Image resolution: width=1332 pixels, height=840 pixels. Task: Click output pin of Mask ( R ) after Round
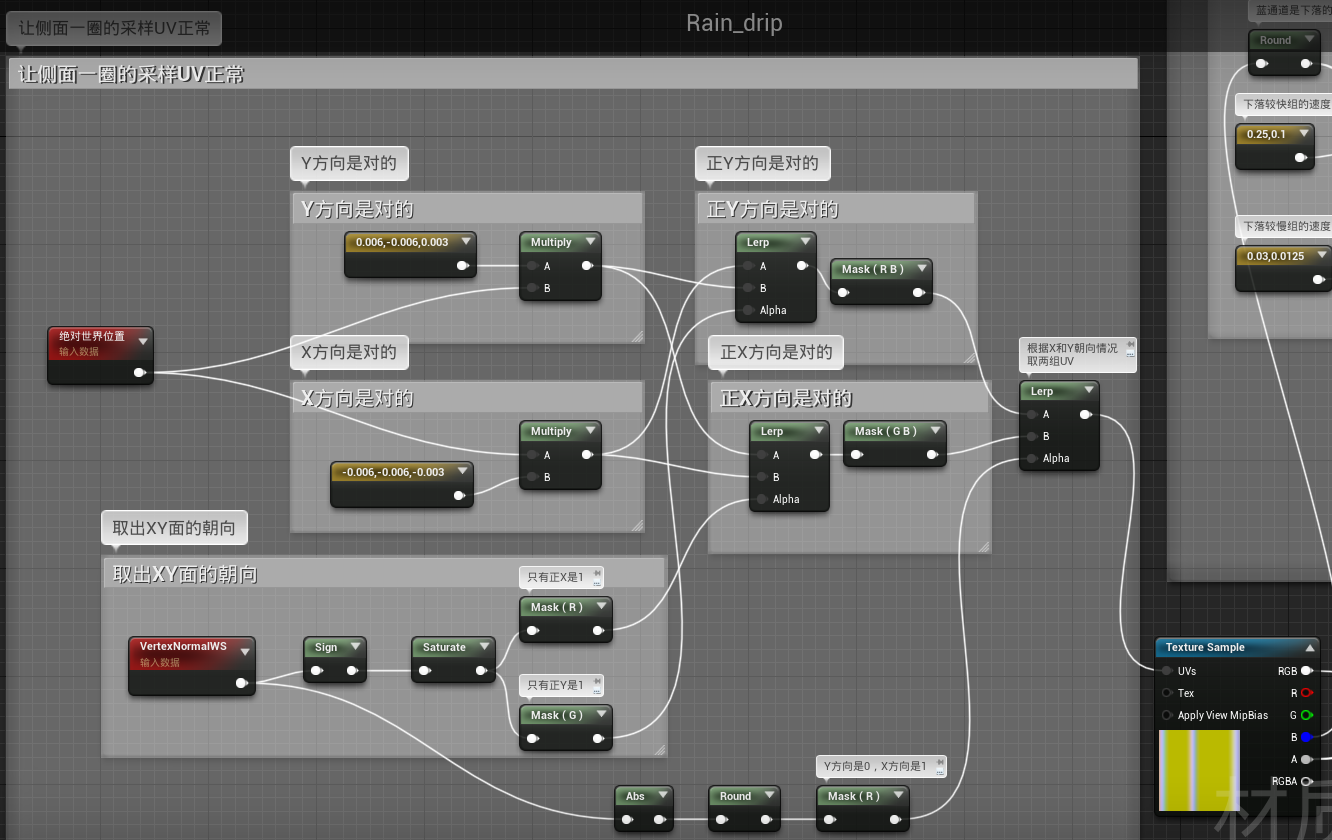(x=896, y=820)
